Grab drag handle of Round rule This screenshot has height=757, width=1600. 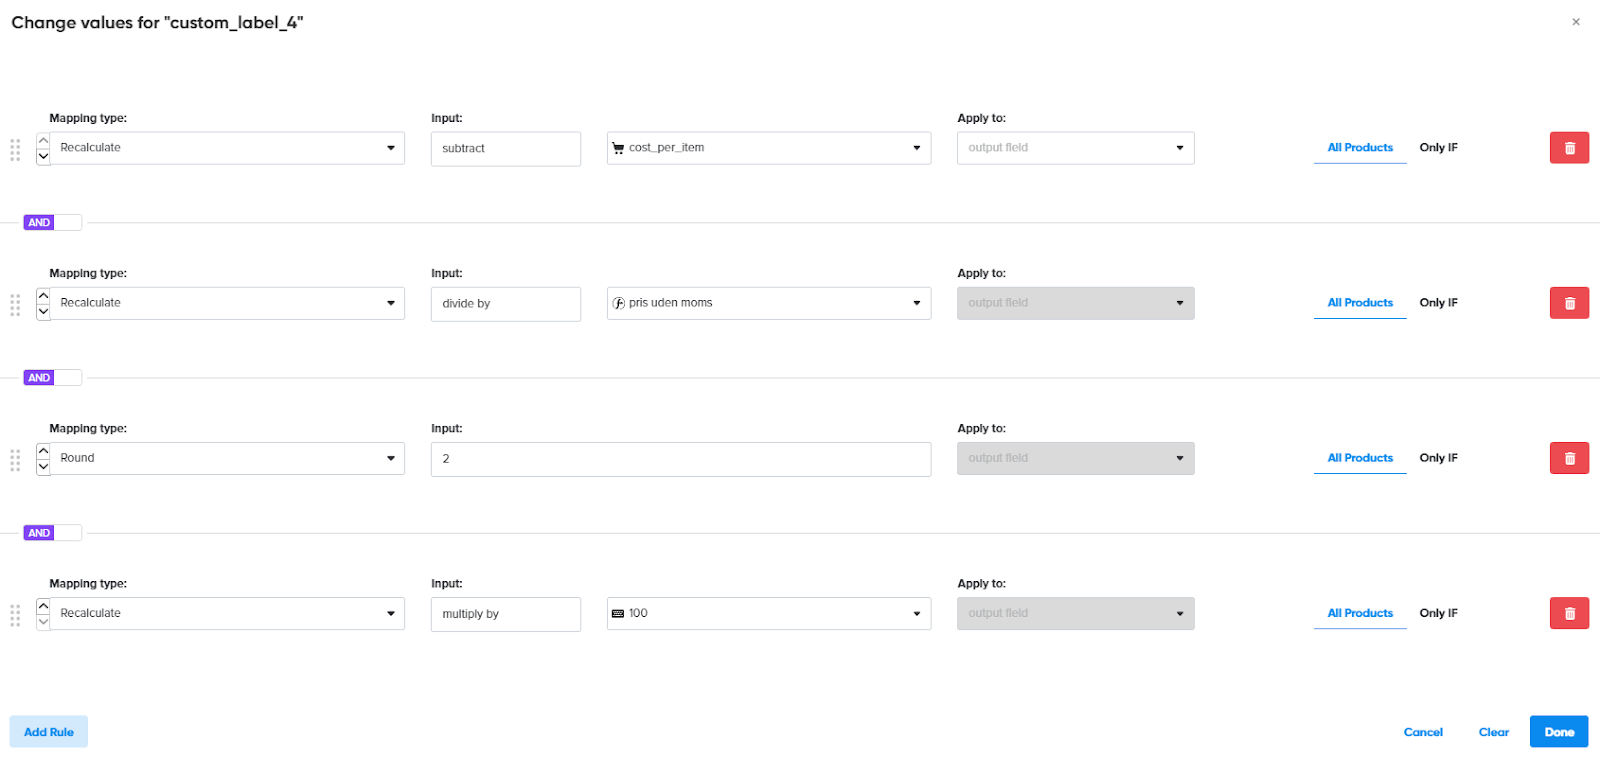(15, 460)
